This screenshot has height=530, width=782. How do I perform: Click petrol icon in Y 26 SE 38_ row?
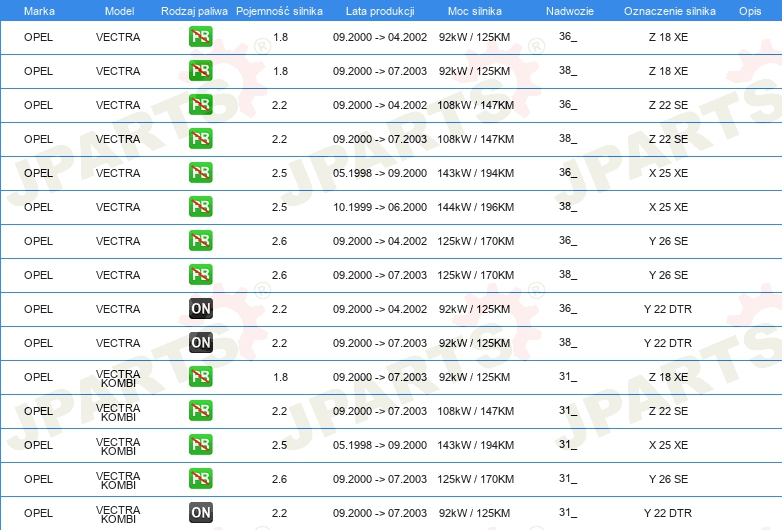click(x=200, y=274)
